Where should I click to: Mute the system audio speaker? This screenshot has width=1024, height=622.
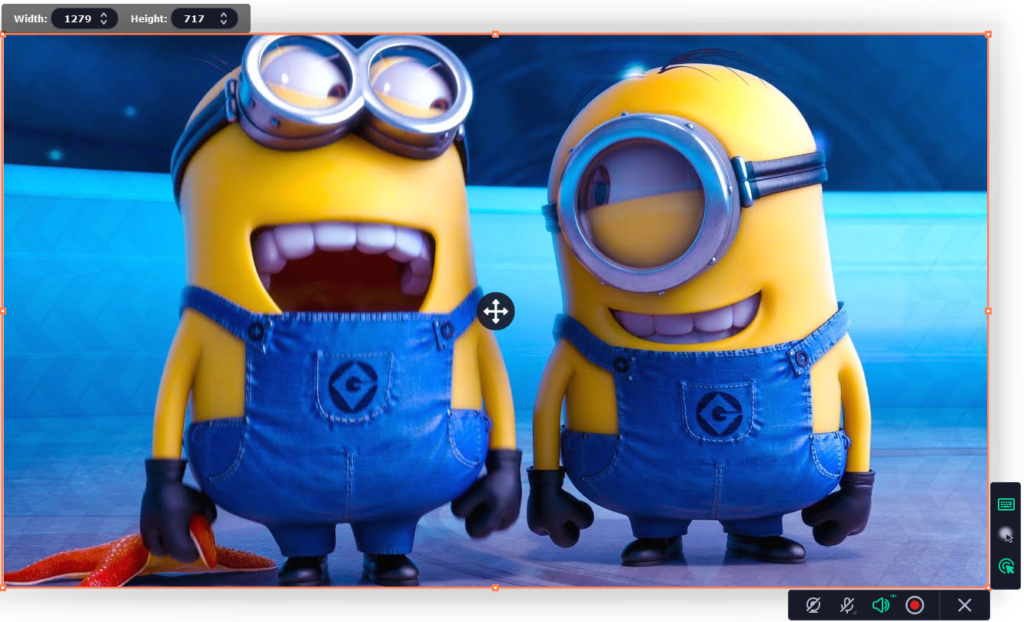pyautogui.click(x=882, y=605)
